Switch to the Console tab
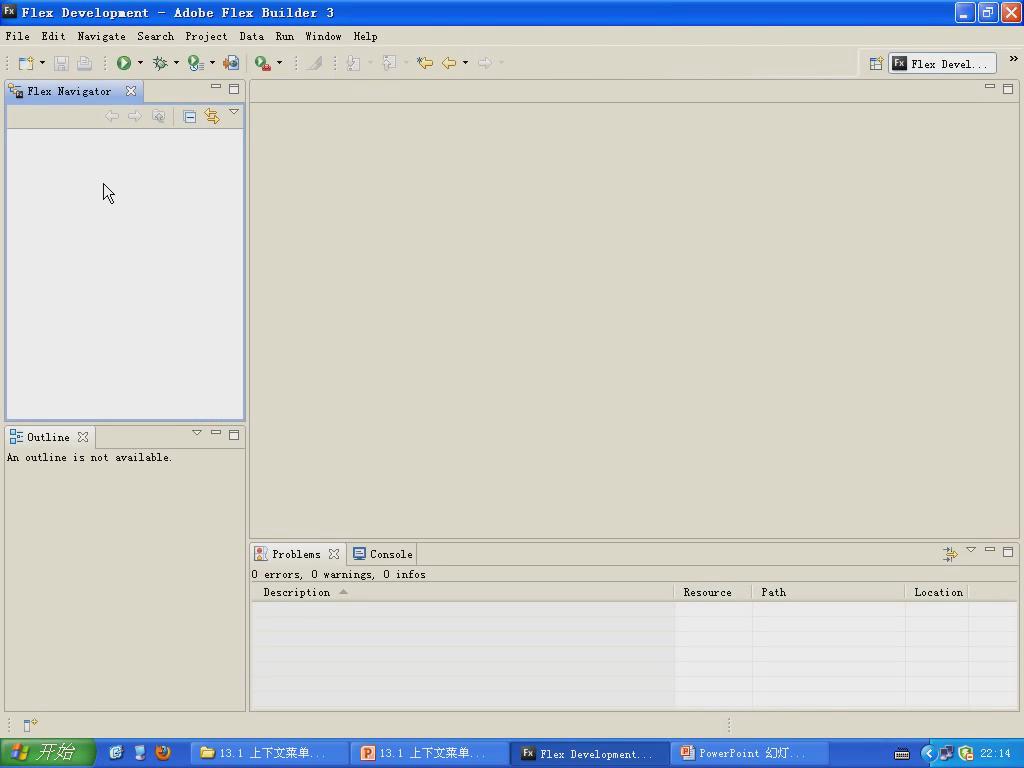 (x=383, y=554)
